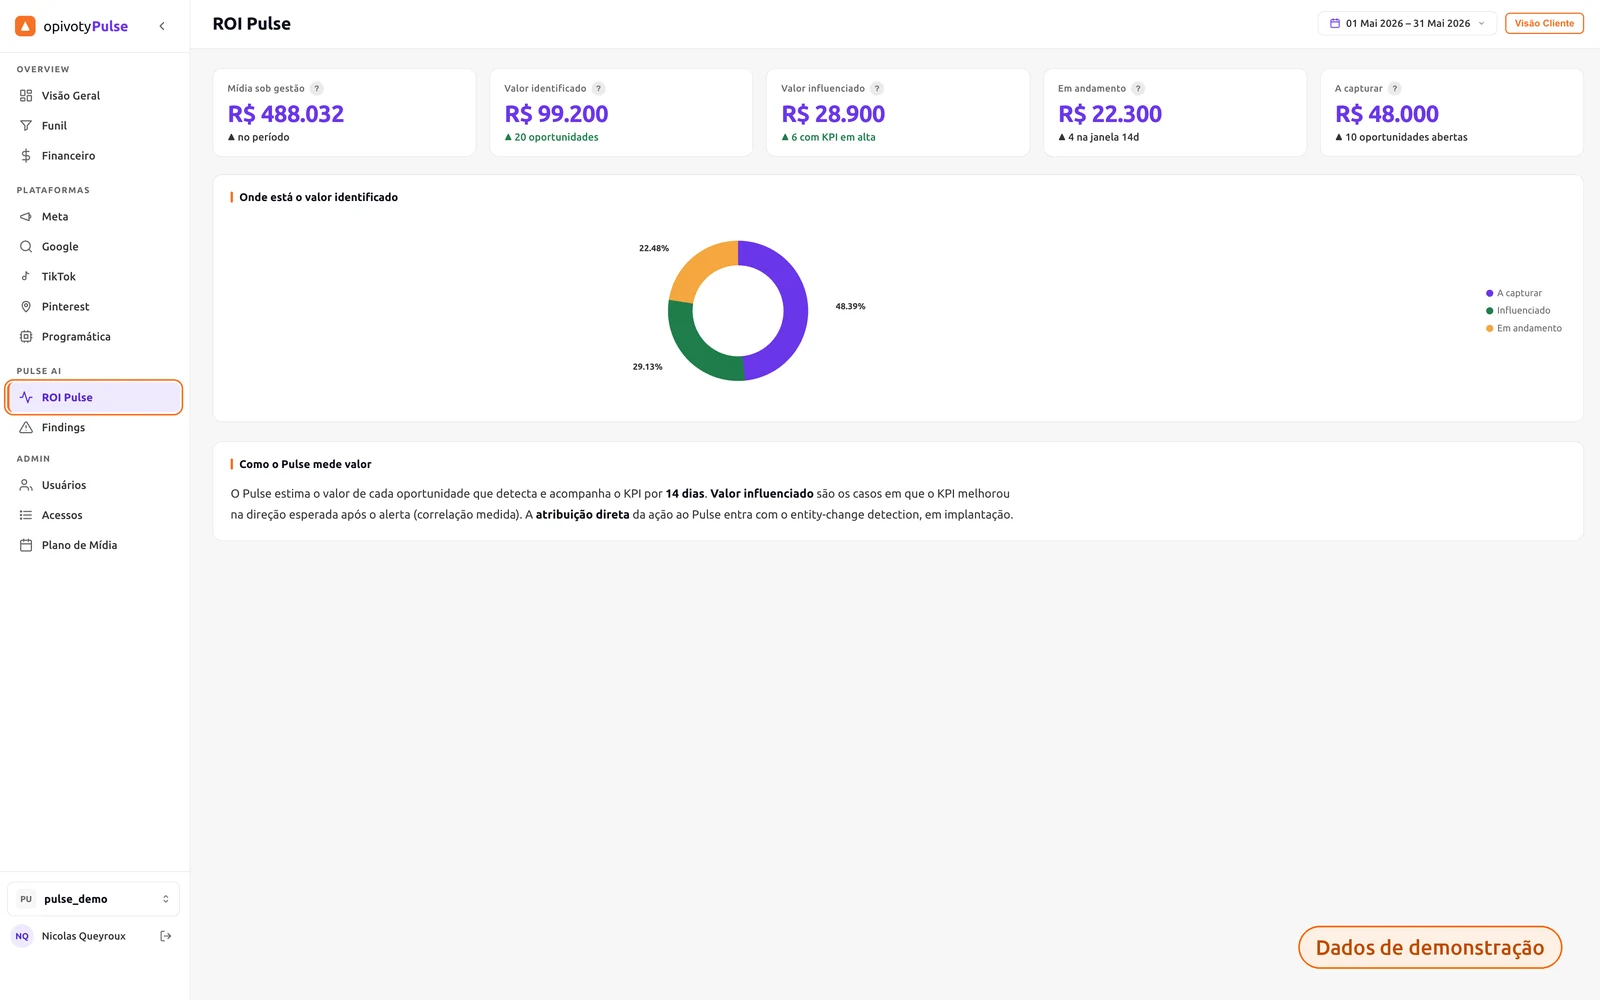Click the Findings warning triangle icon
The image size is (1600, 1000).
(x=26, y=428)
